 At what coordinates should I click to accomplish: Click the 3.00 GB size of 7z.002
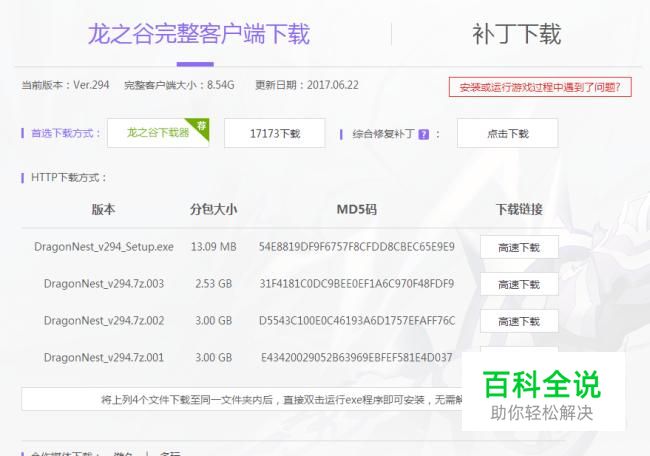pyautogui.click(x=213, y=321)
